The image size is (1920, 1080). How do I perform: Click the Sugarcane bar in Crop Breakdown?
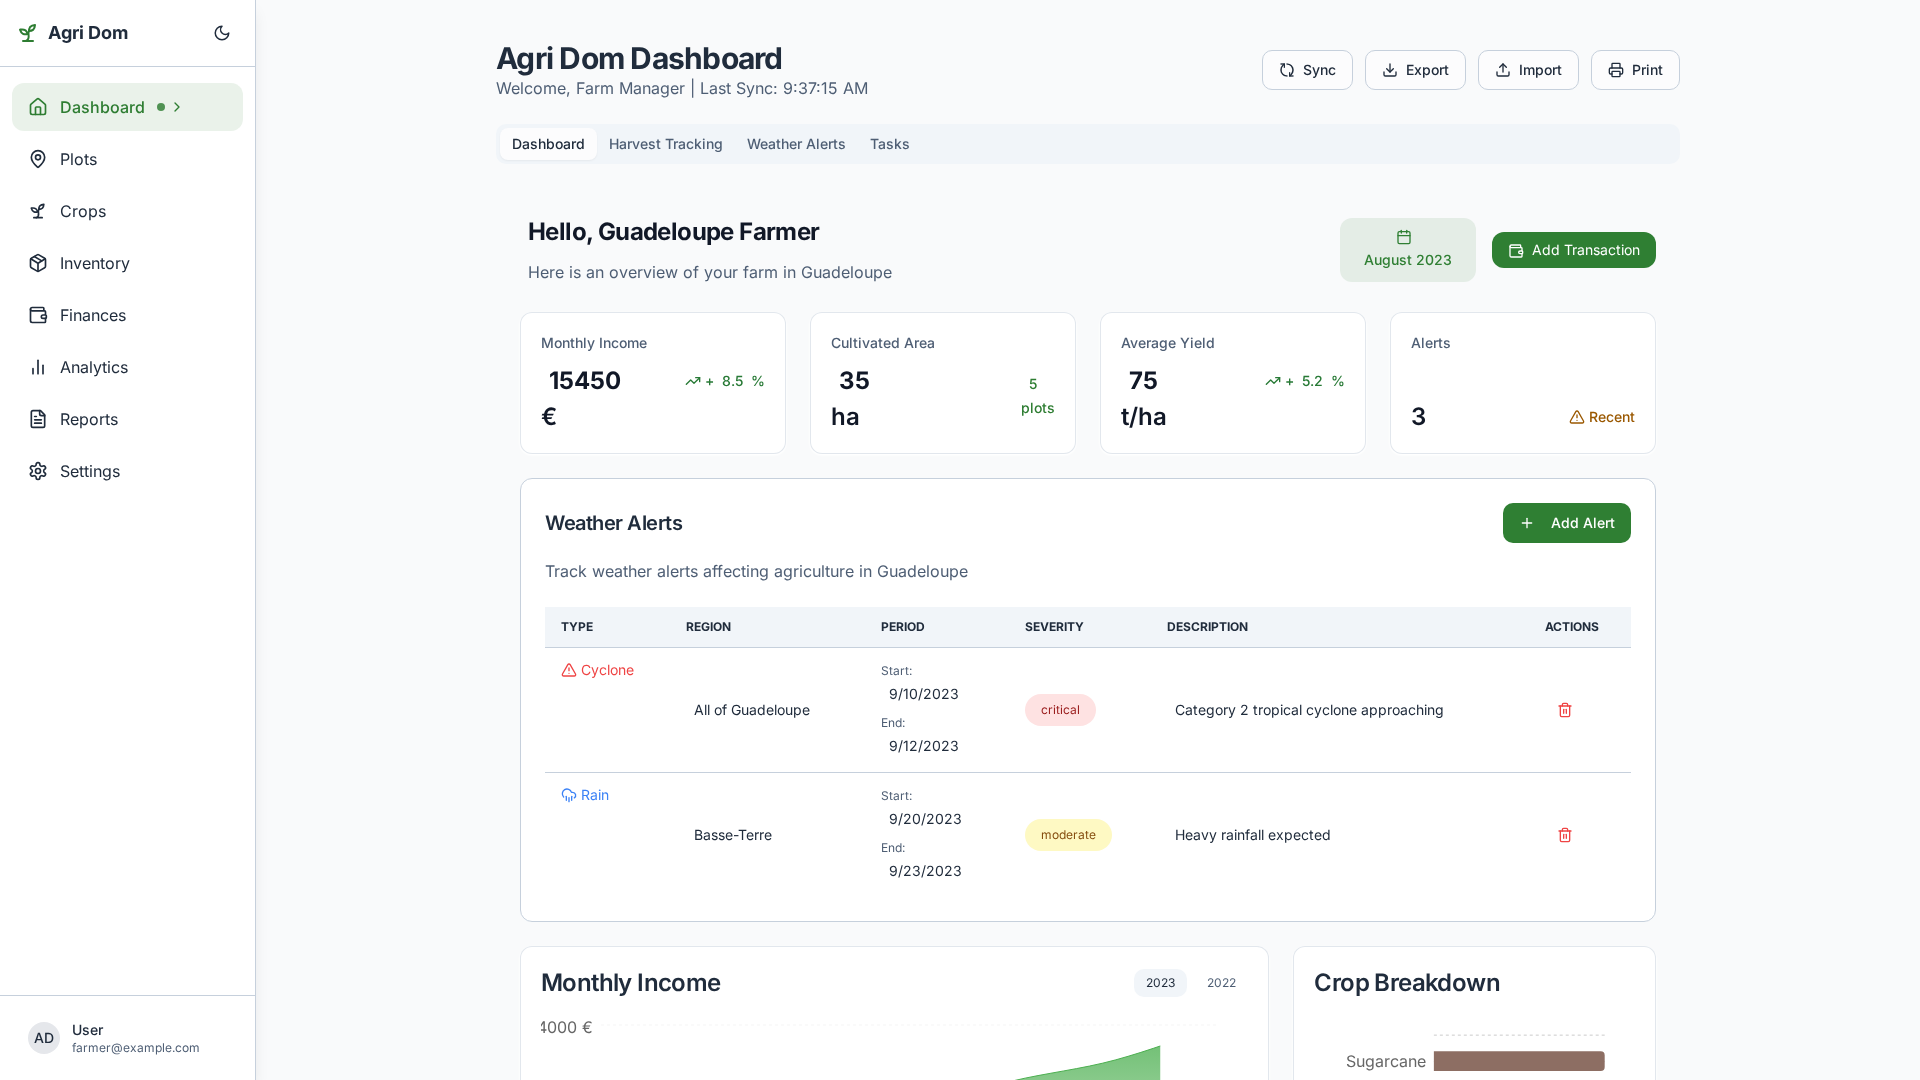pyautogui.click(x=1519, y=1061)
